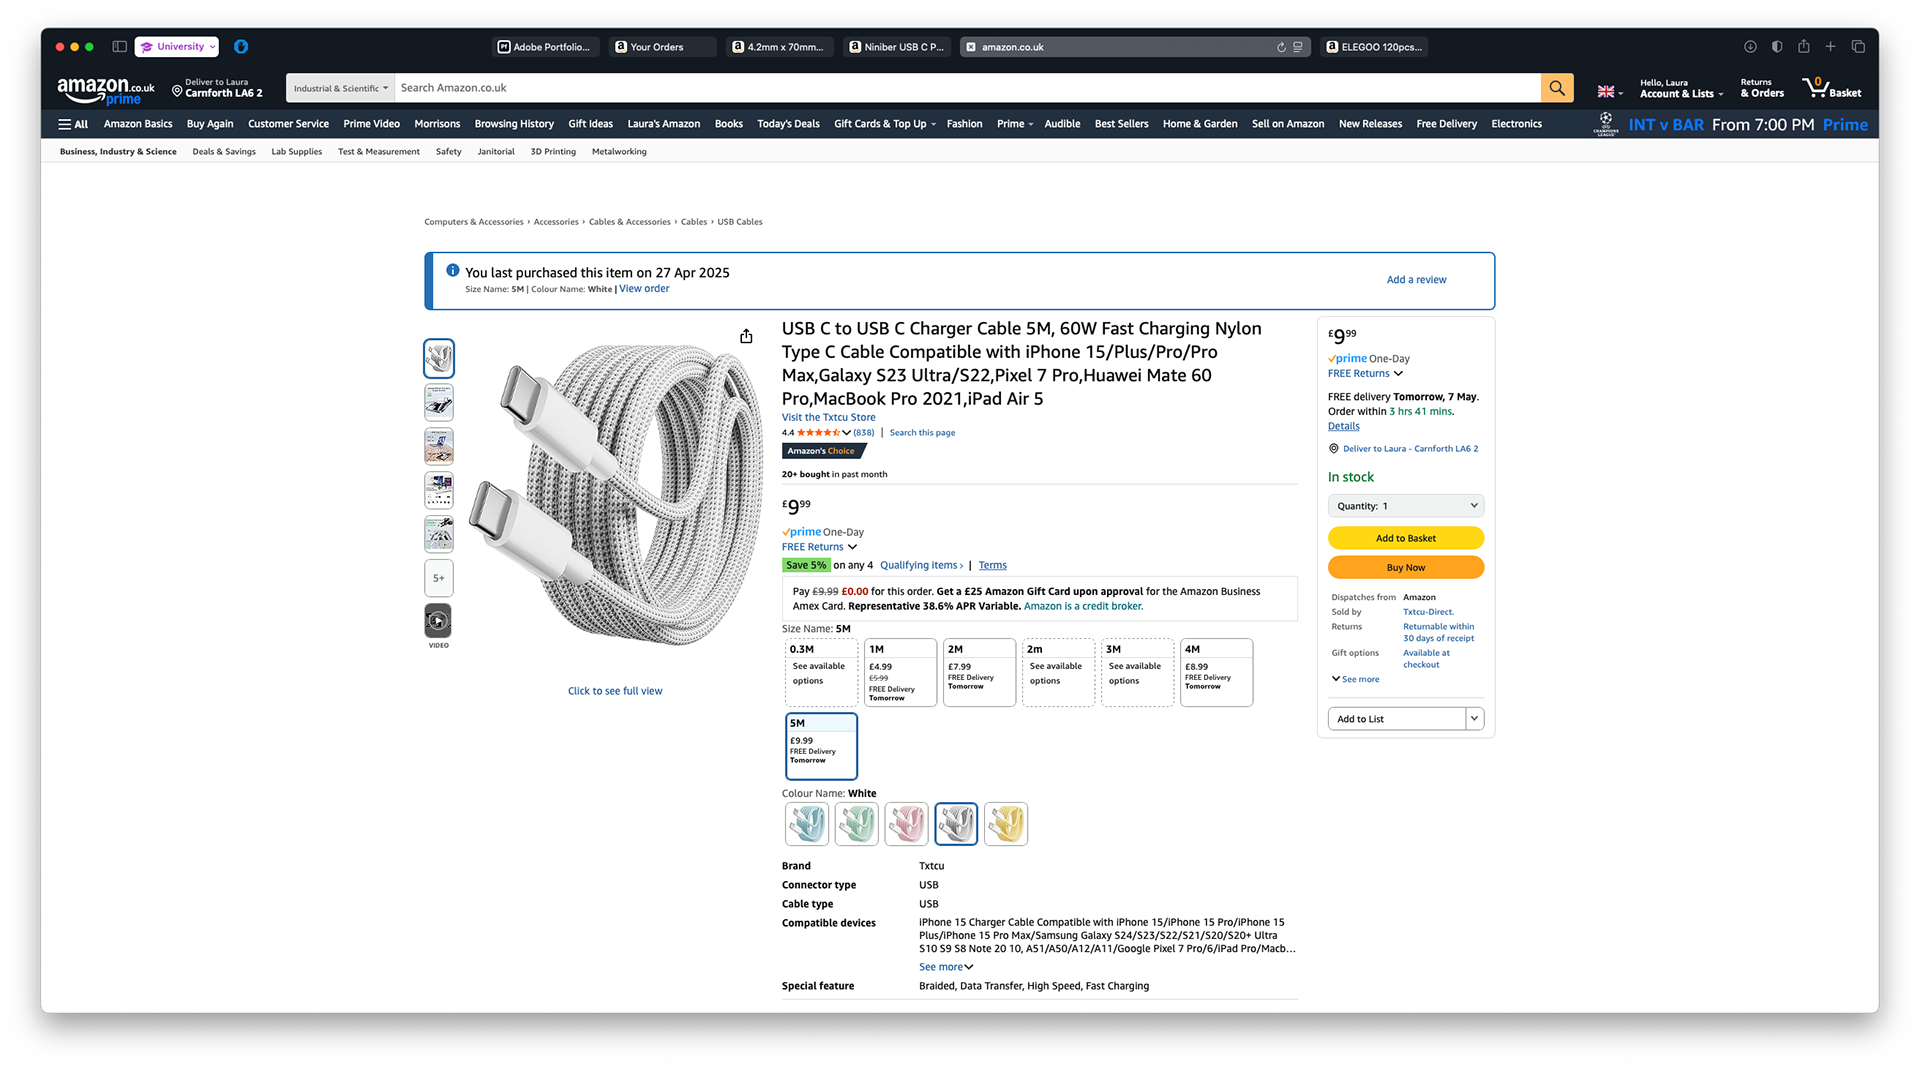Viewport: 1920px width, 1067px height.
Task: Expand Gift Cards & Top Up menu
Action: point(885,124)
